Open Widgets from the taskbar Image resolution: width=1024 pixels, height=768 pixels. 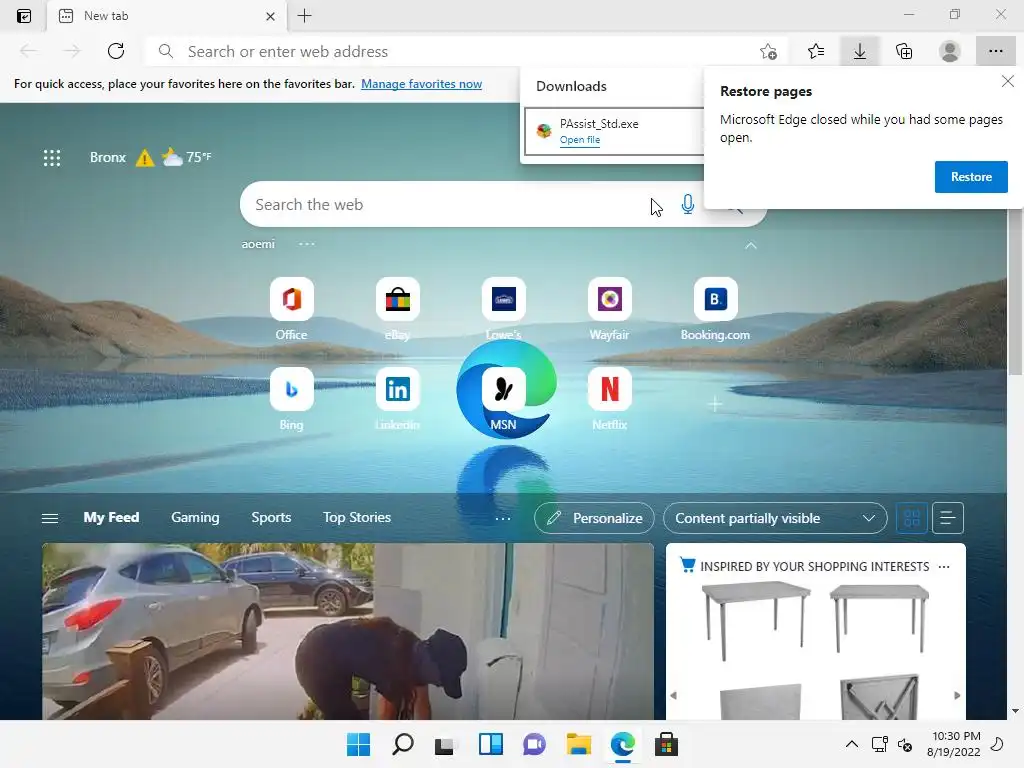pyautogui.click(x=490, y=744)
